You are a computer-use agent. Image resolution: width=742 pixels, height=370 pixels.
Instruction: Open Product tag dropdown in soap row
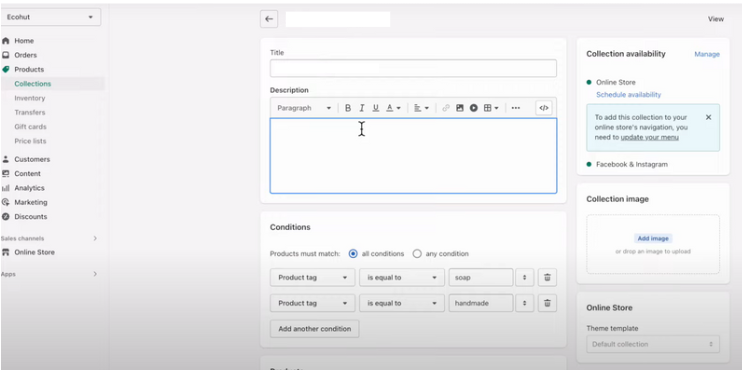[312, 277]
